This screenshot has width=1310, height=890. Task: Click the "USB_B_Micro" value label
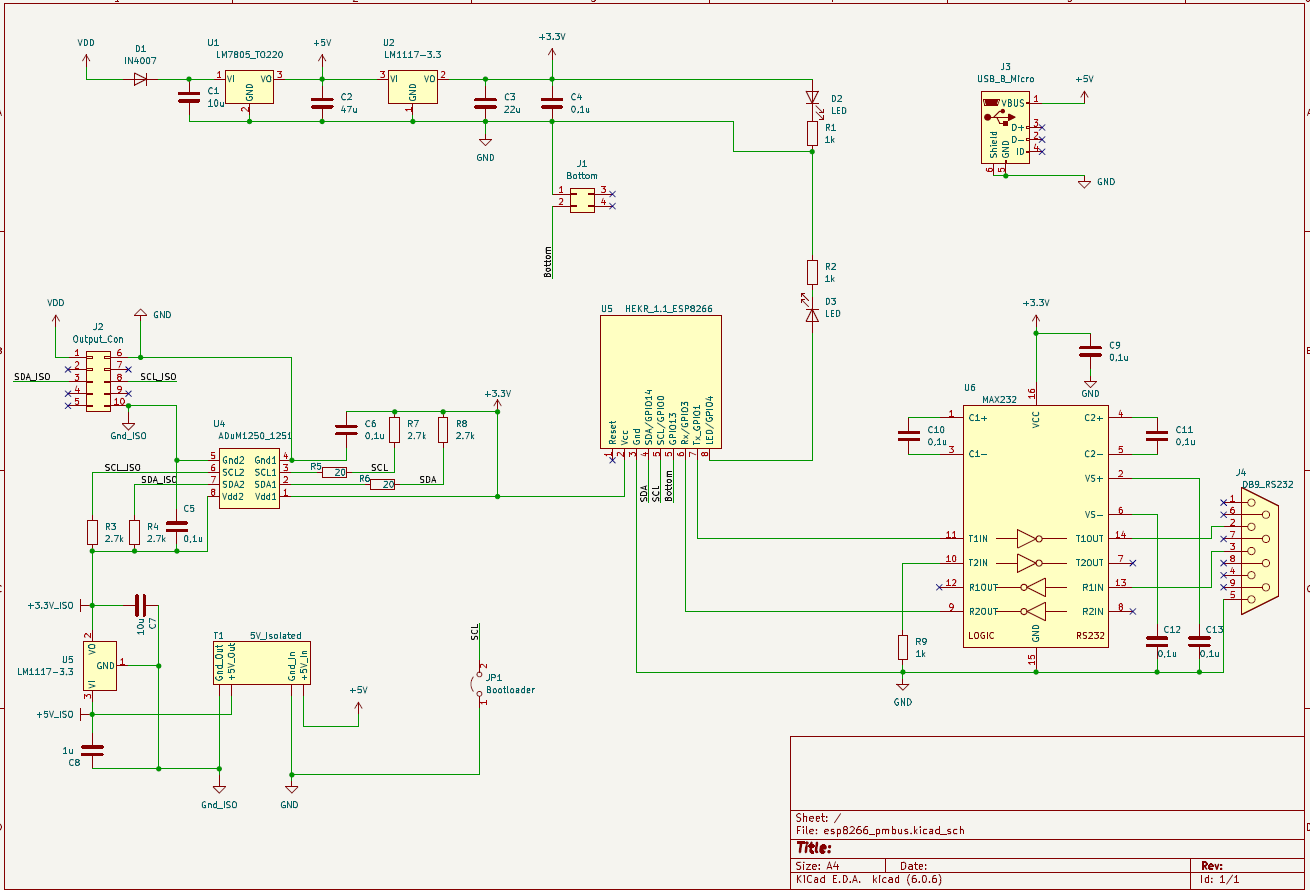(x=1005, y=78)
